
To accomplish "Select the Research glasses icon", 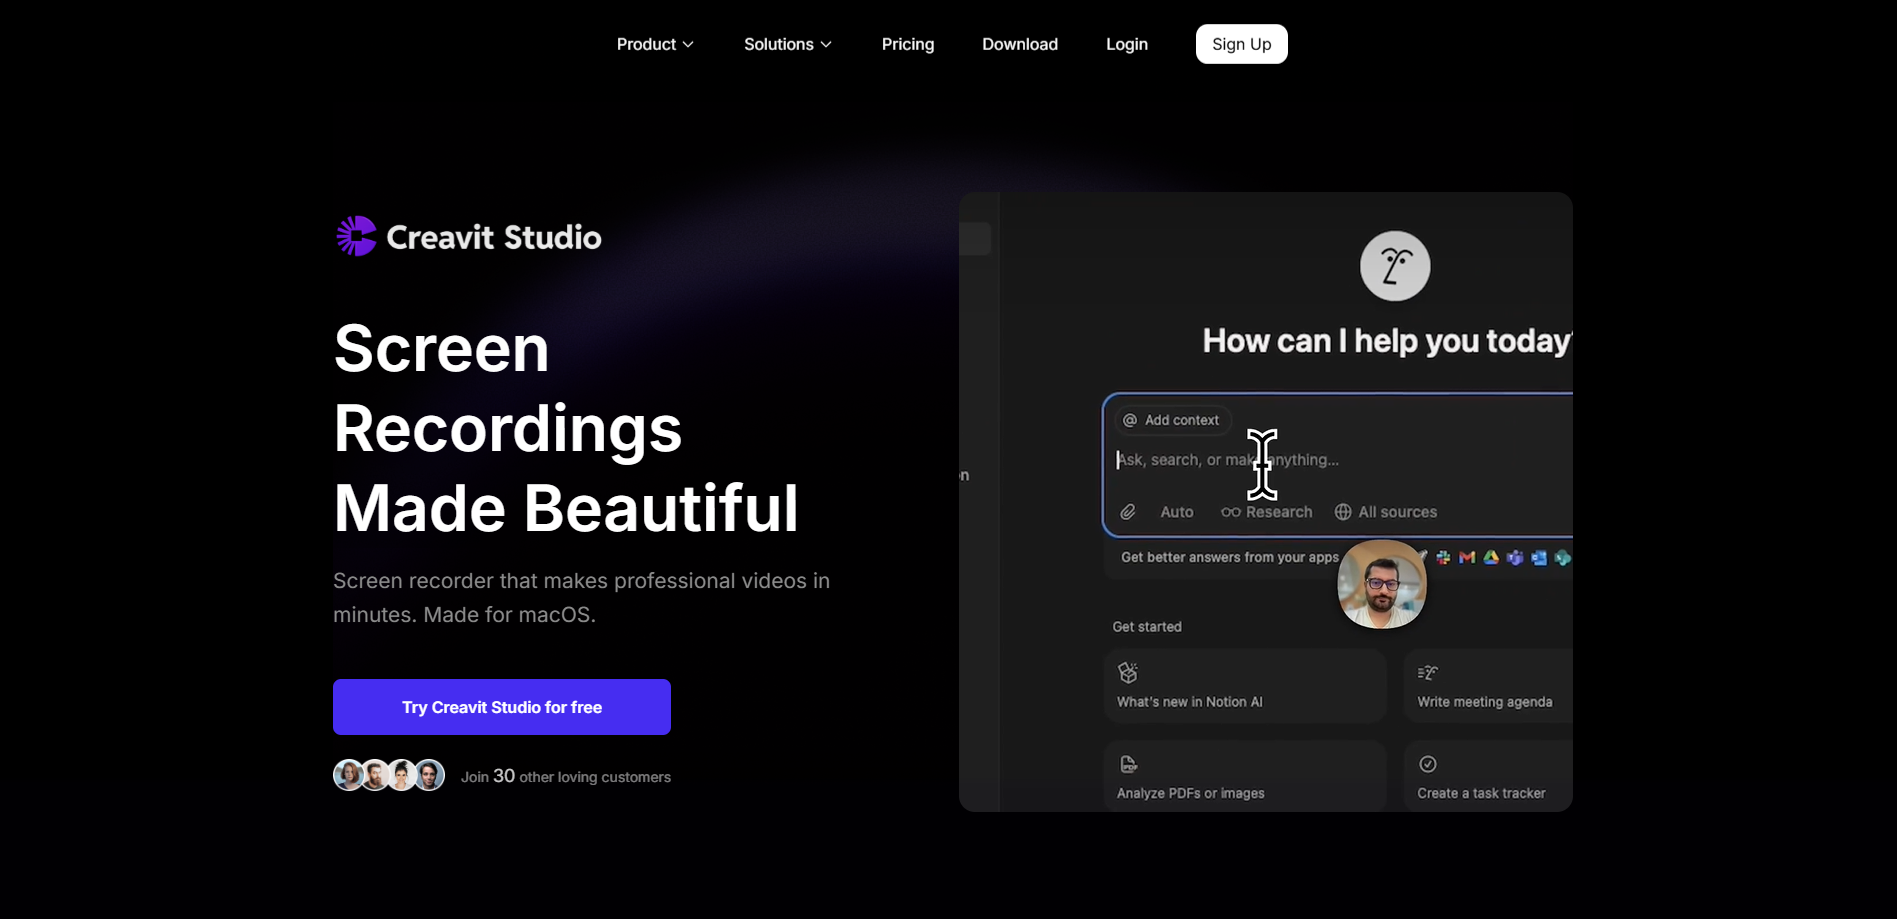I will point(1232,511).
